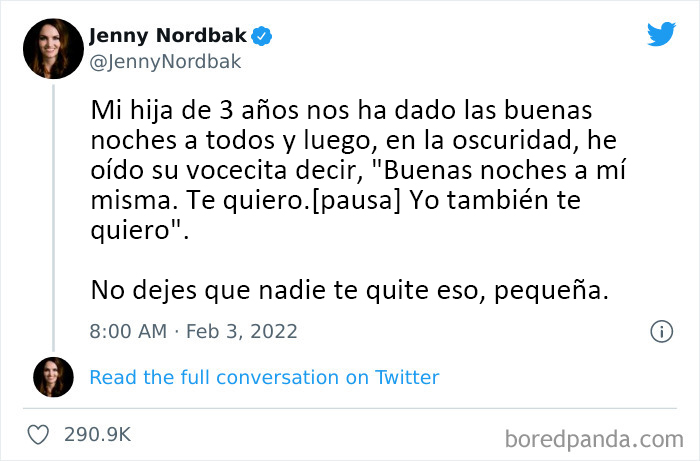Open the @JennyNordbak handle
The width and height of the screenshot is (700, 461).
165,62
